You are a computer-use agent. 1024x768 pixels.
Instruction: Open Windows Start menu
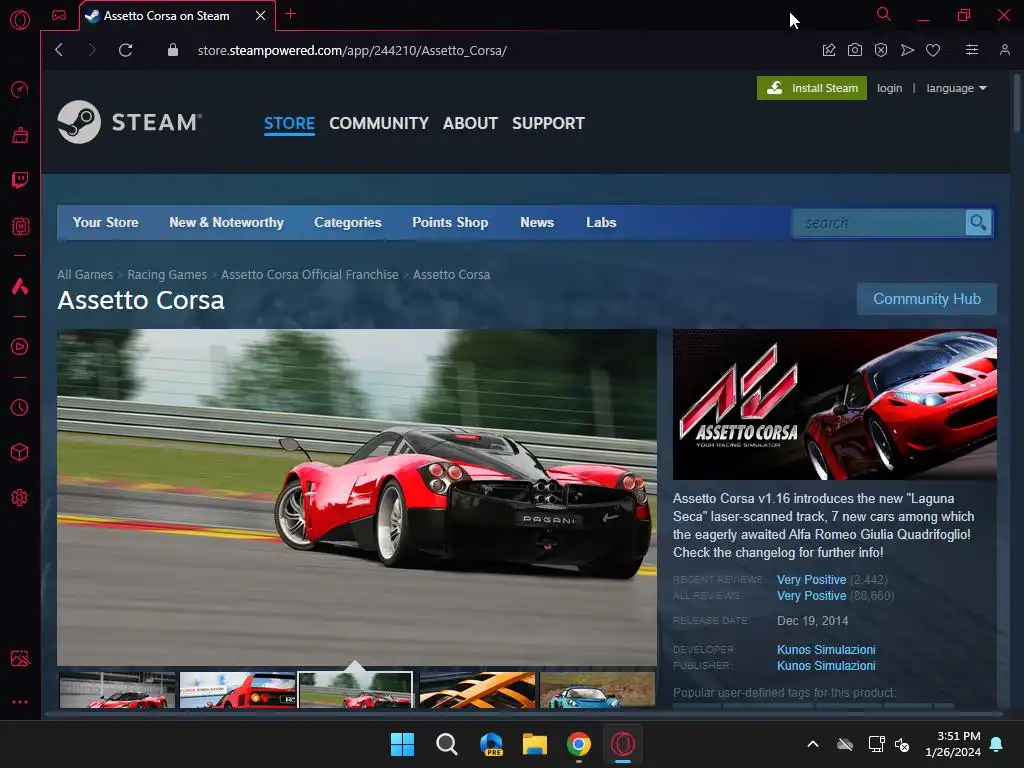coord(402,744)
